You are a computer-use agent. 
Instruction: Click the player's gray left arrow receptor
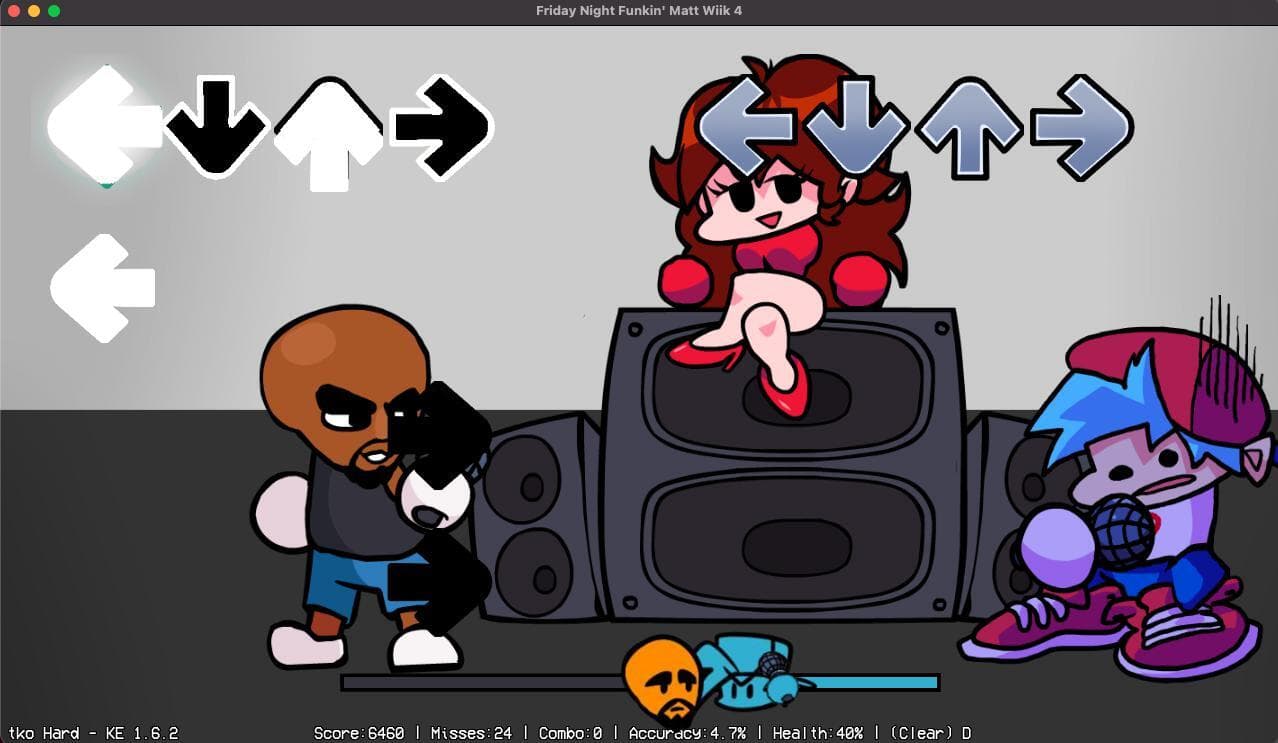click(x=748, y=127)
